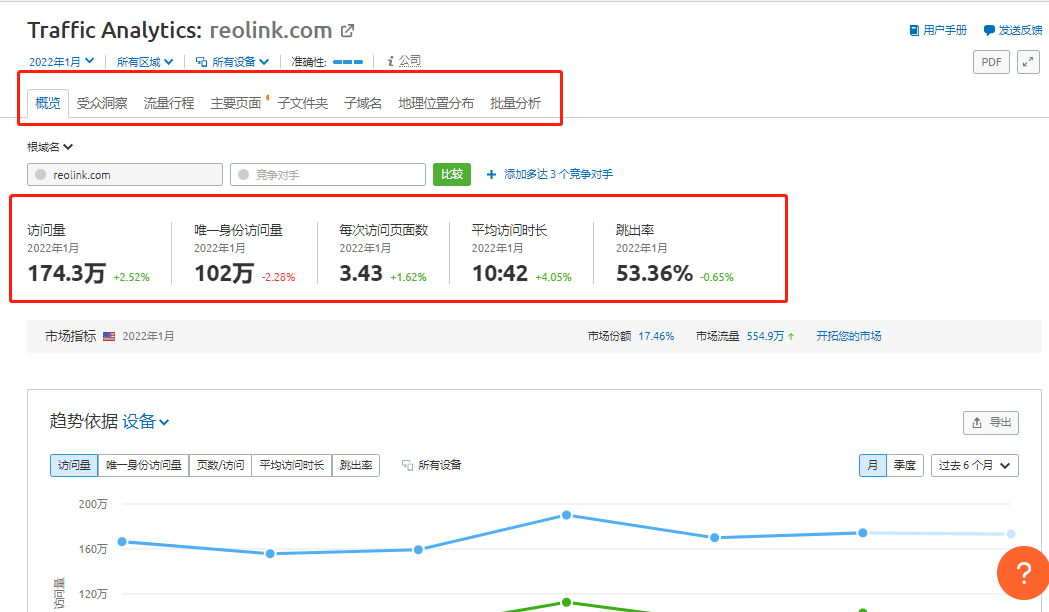Select the 月 granularity toggle
This screenshot has height=612, width=1049.
872,466
